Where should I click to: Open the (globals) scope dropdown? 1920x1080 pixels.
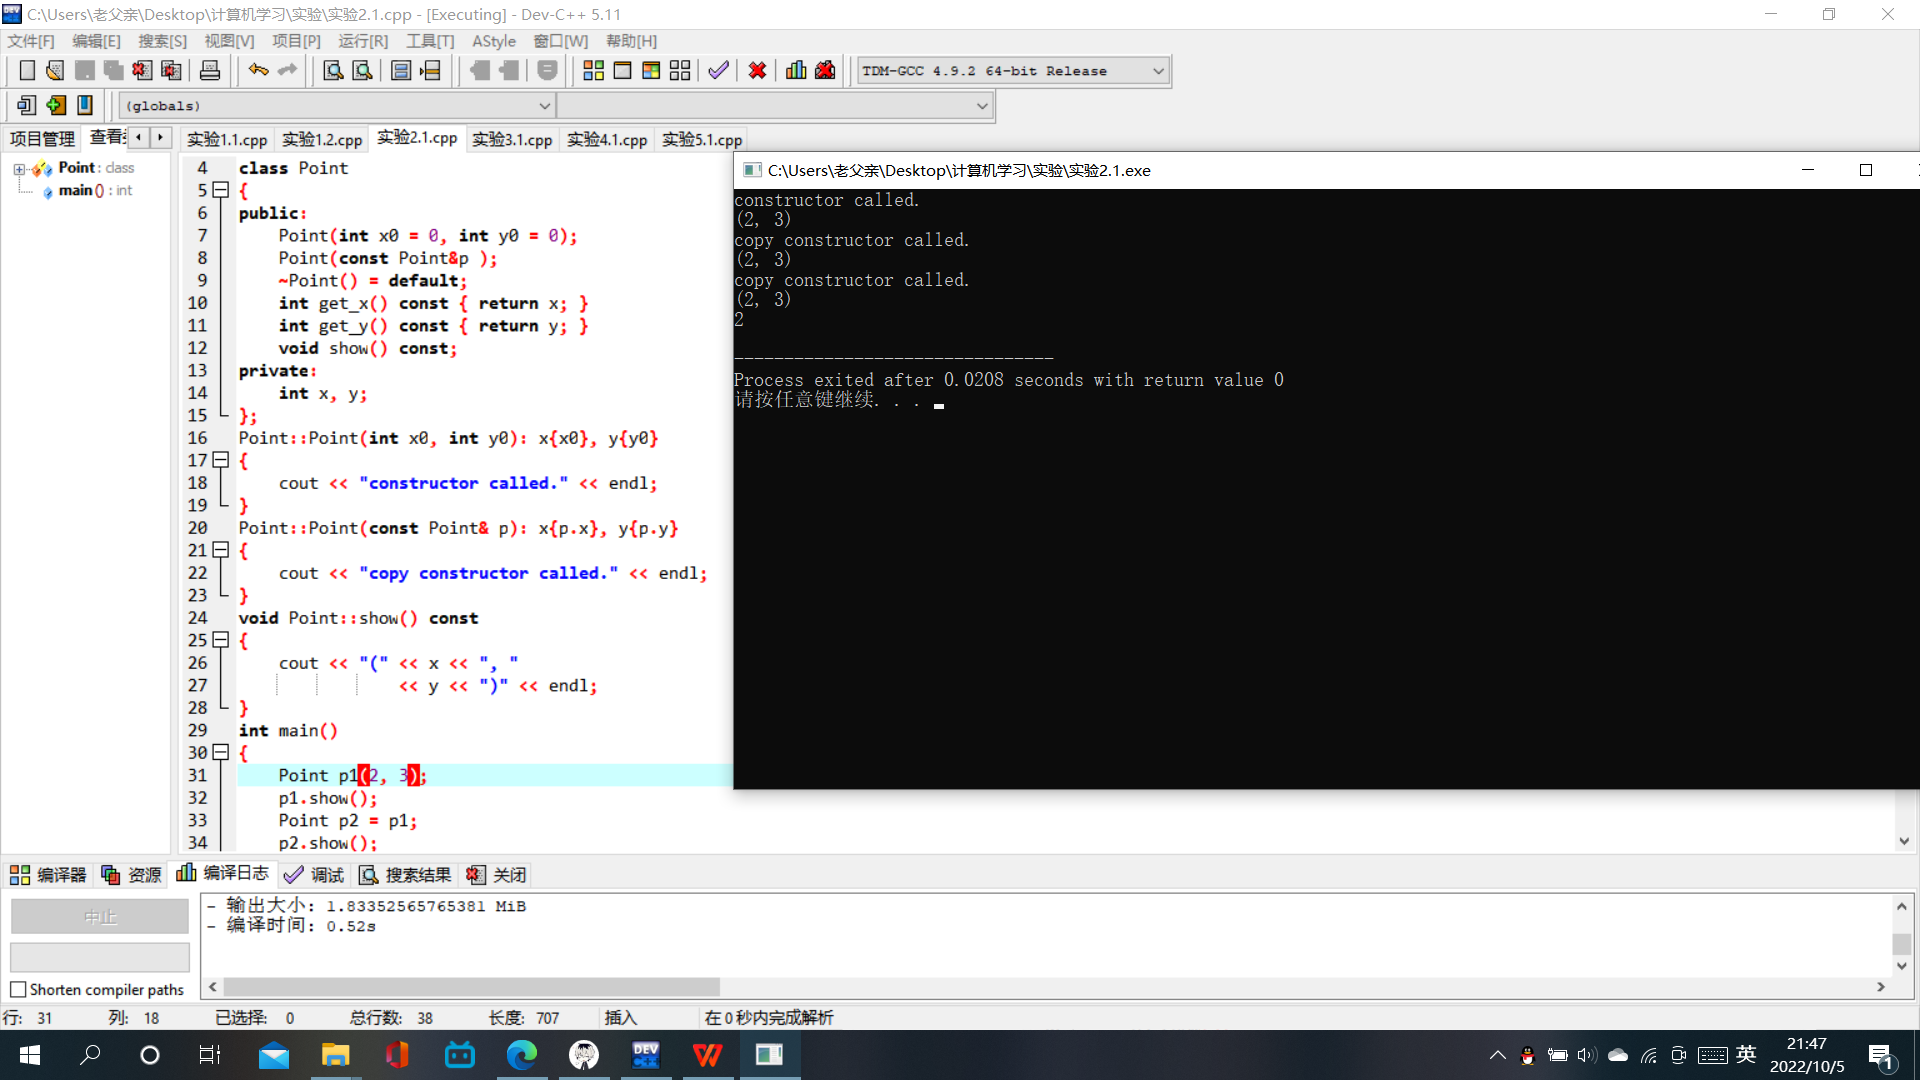[x=544, y=106]
